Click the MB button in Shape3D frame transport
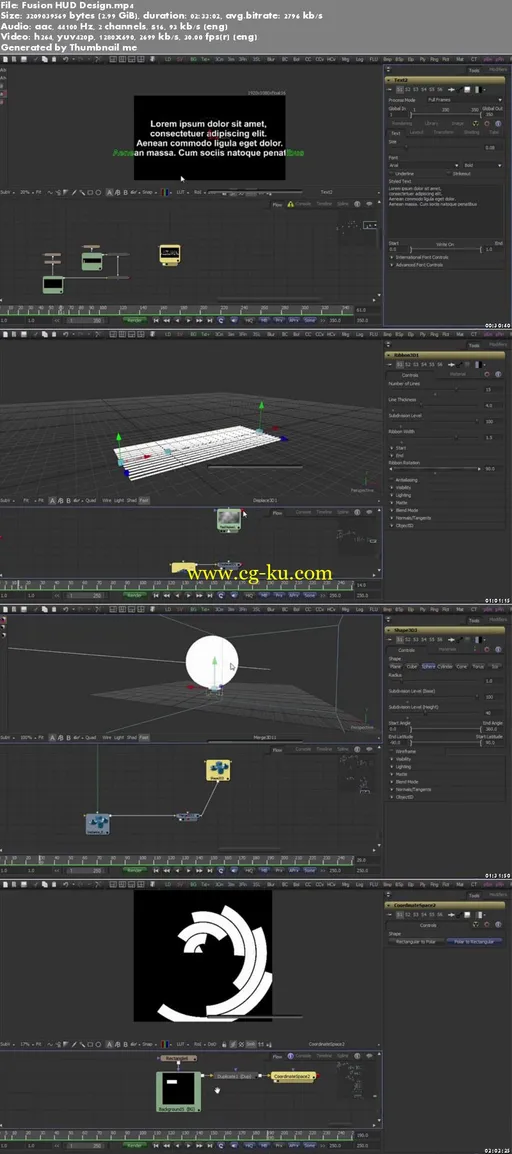Viewport: 512px width, 1154px height. pyautogui.click(x=264, y=870)
